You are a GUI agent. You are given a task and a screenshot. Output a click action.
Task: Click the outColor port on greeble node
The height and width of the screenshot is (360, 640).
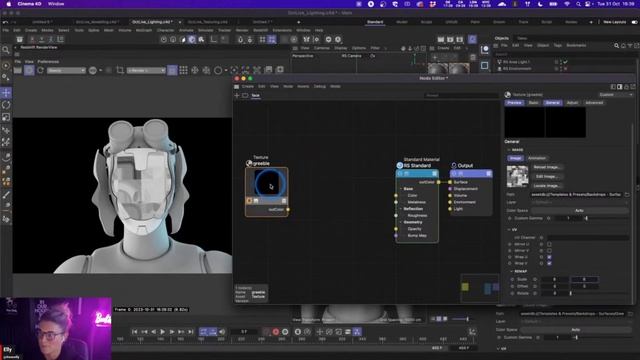(288, 209)
